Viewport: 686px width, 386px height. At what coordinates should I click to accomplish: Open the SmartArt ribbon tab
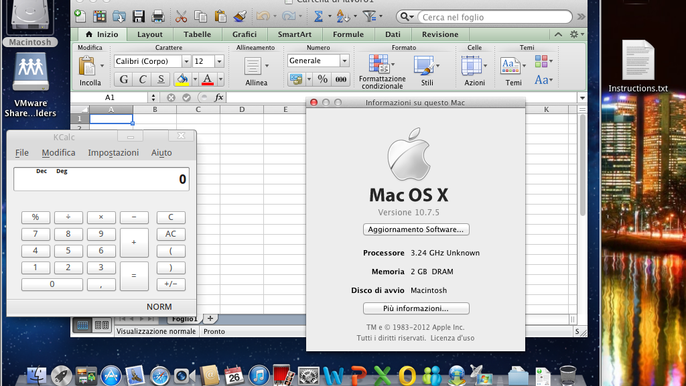[294, 34]
